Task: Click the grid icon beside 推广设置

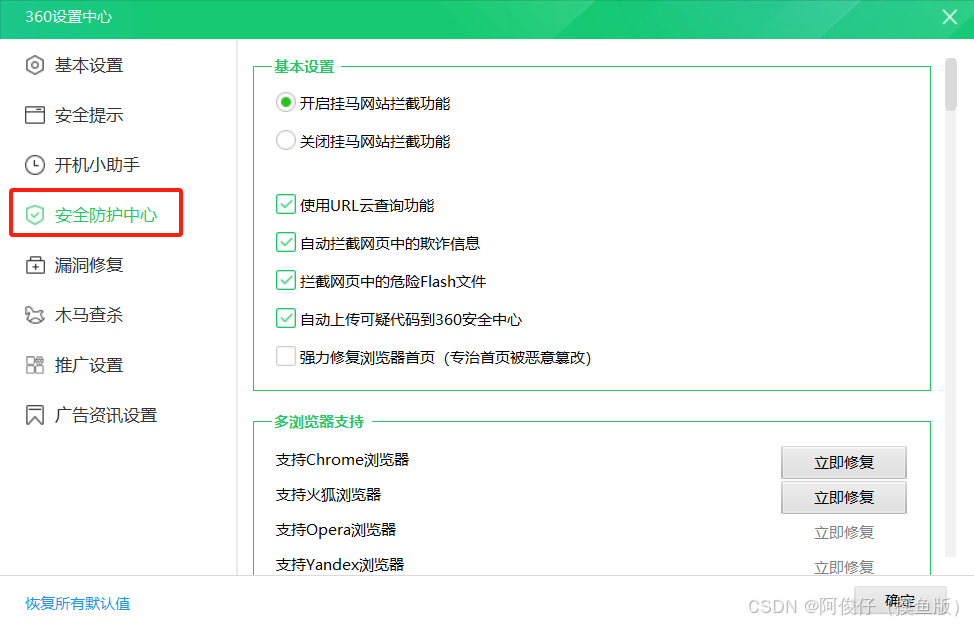Action: coord(35,365)
